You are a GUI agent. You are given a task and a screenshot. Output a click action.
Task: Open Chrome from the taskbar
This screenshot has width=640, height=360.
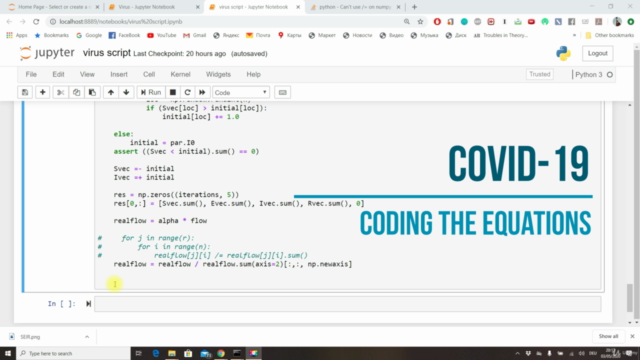coord(221,353)
